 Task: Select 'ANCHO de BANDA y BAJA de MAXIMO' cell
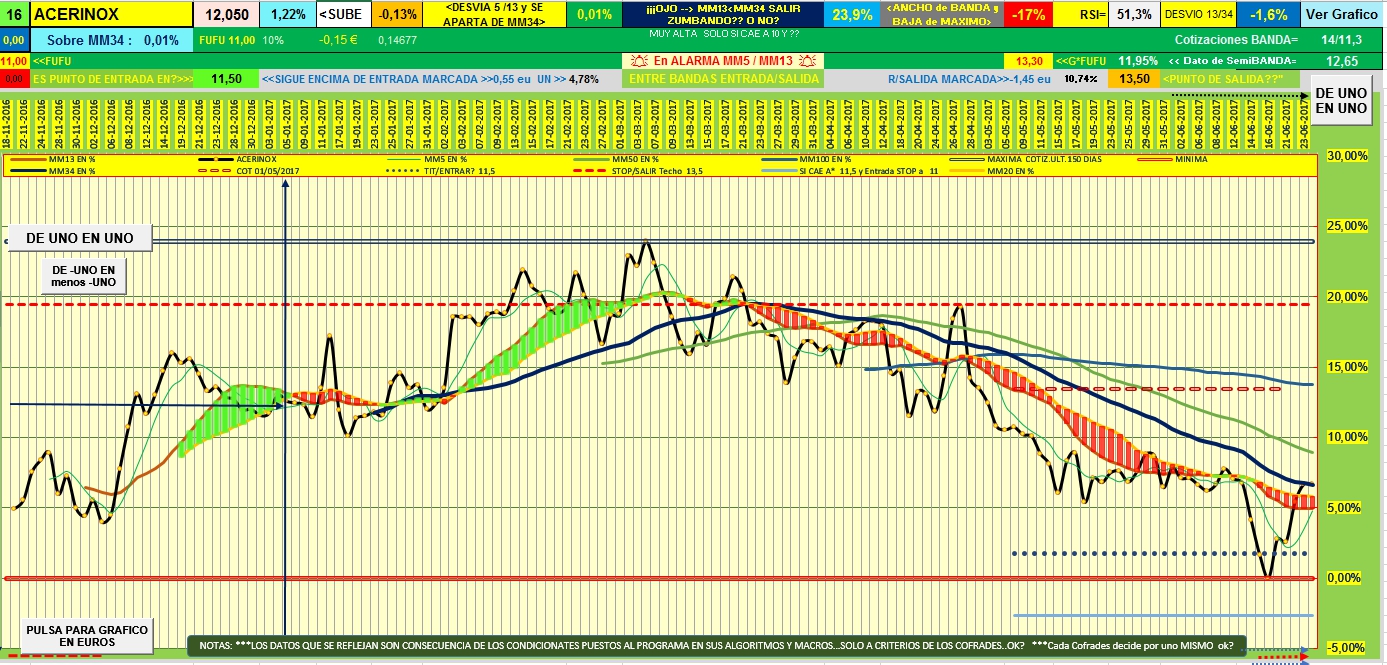[x=941, y=15]
